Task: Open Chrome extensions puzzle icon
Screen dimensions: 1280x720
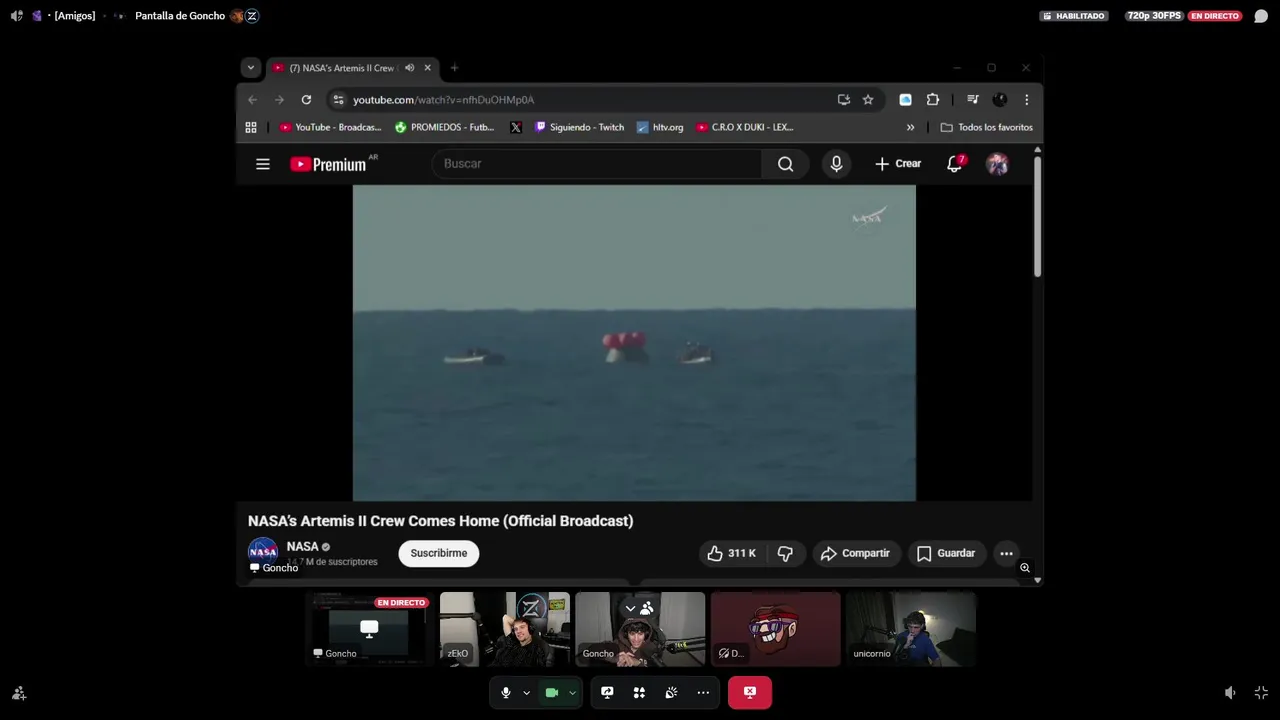Action: click(x=933, y=100)
